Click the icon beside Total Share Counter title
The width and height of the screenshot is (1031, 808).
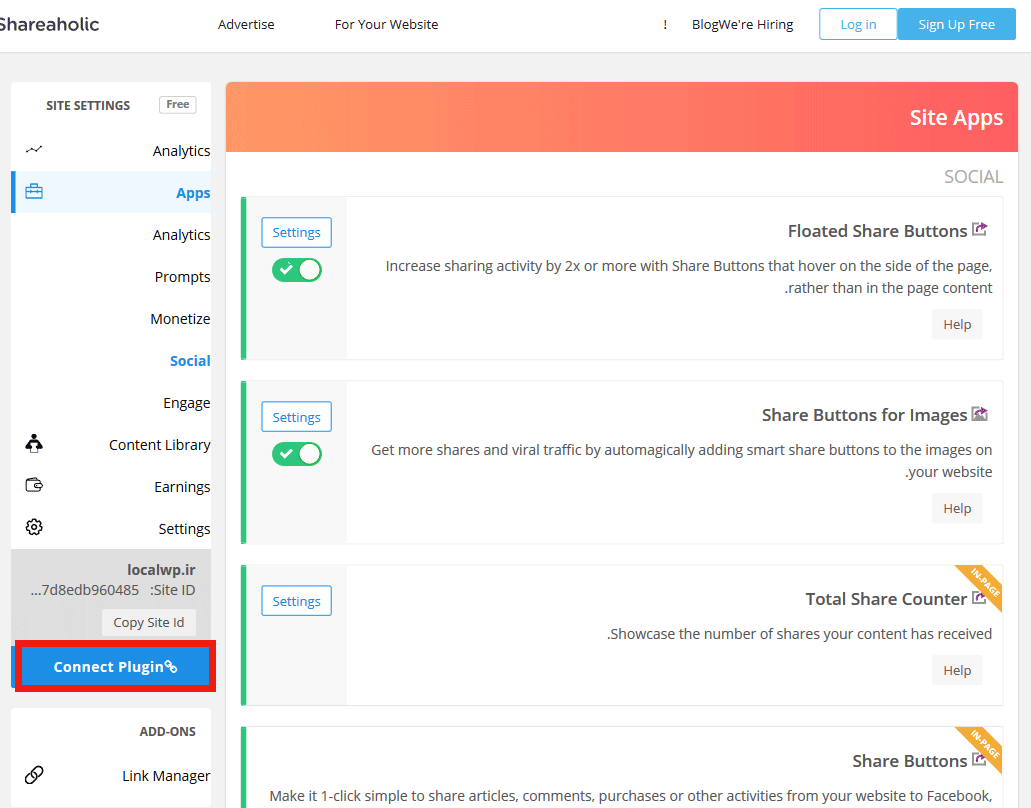979,598
